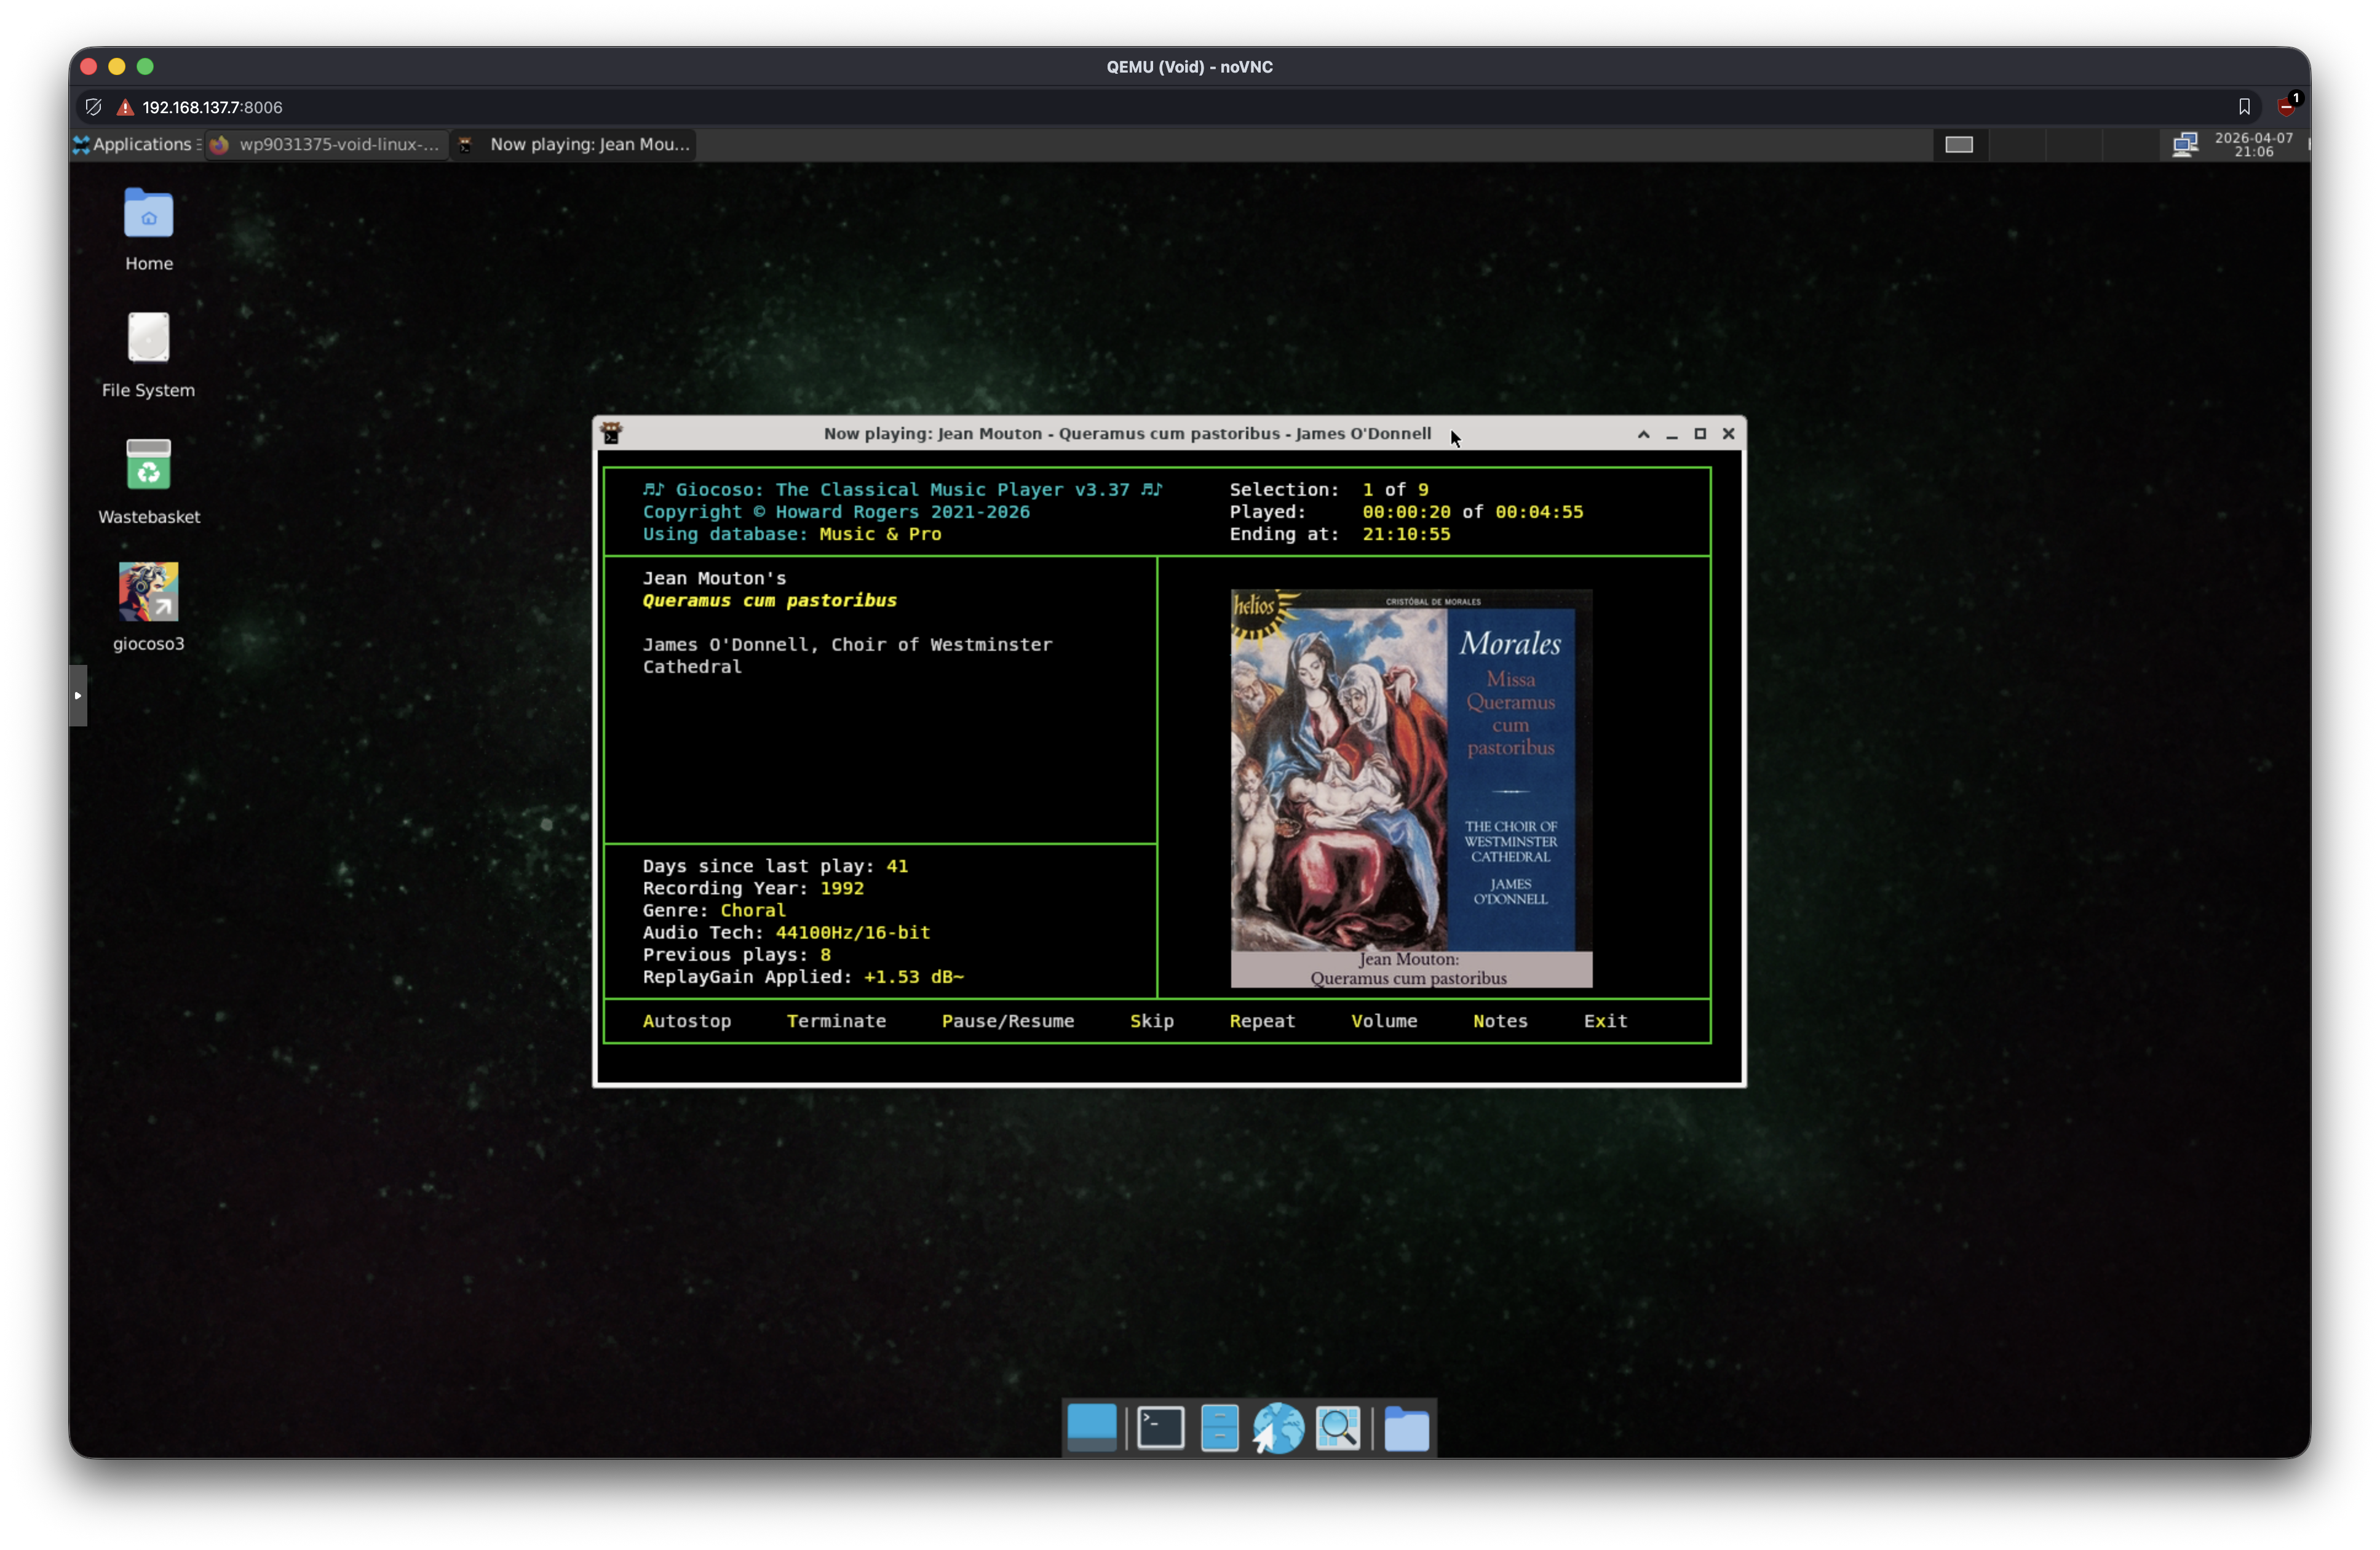Open web browser globe icon in dock
The width and height of the screenshot is (2380, 1550).
tap(1278, 1427)
